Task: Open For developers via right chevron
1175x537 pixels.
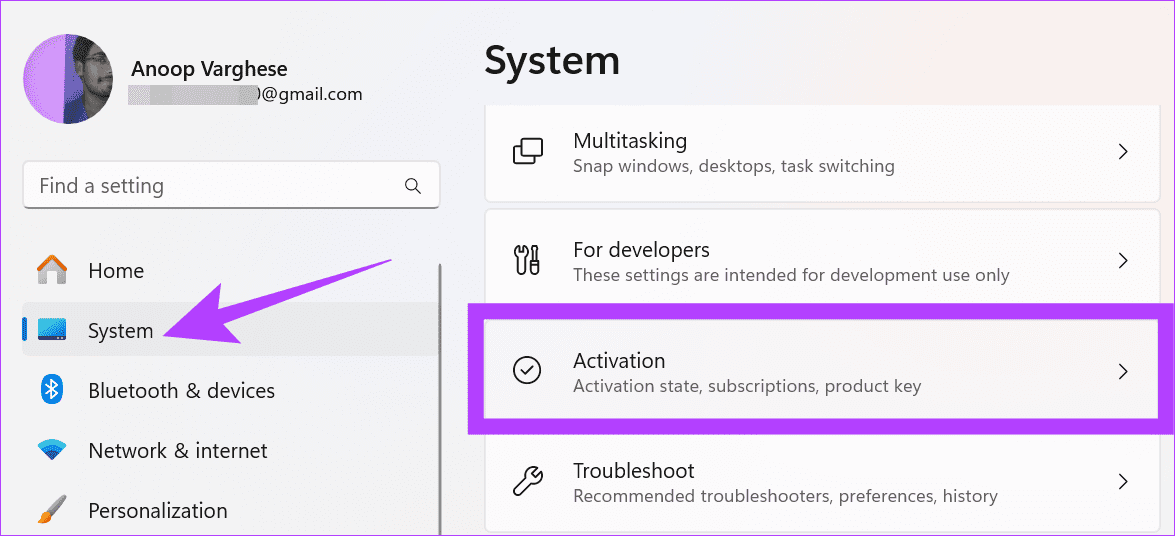Action: point(1122,261)
